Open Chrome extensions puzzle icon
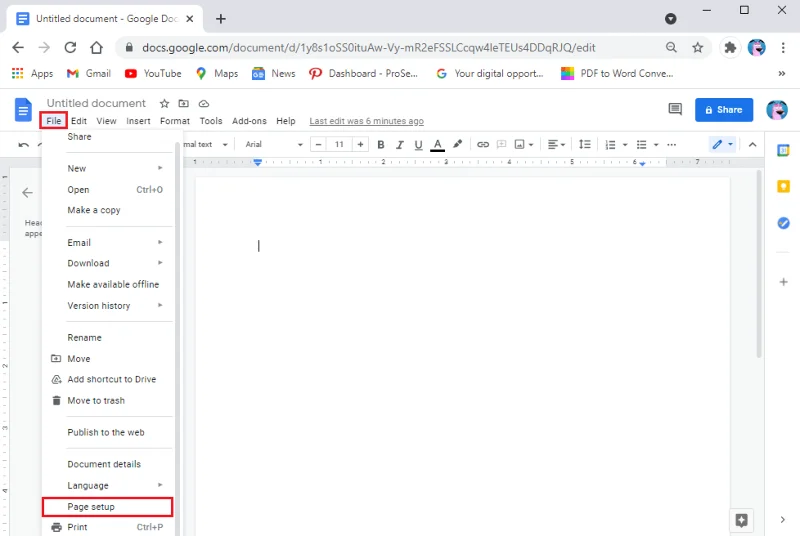800x536 pixels. point(730,47)
